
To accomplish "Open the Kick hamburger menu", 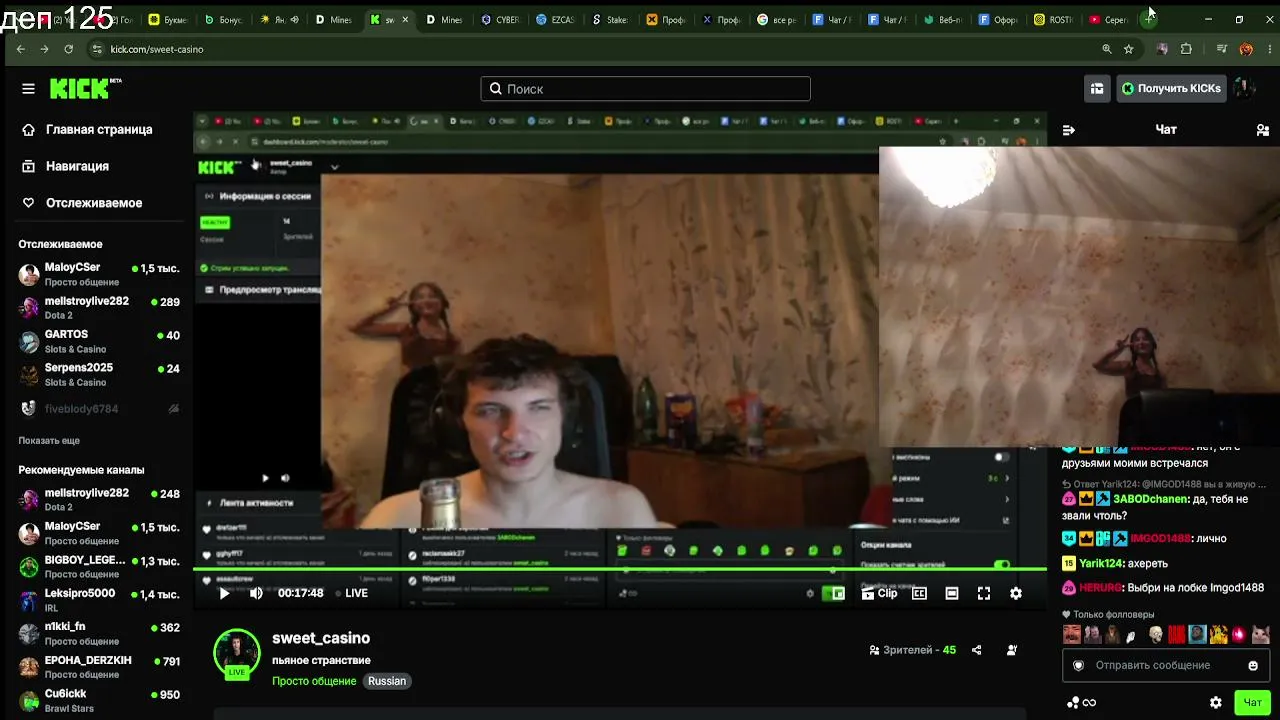I will pyautogui.click(x=28, y=88).
